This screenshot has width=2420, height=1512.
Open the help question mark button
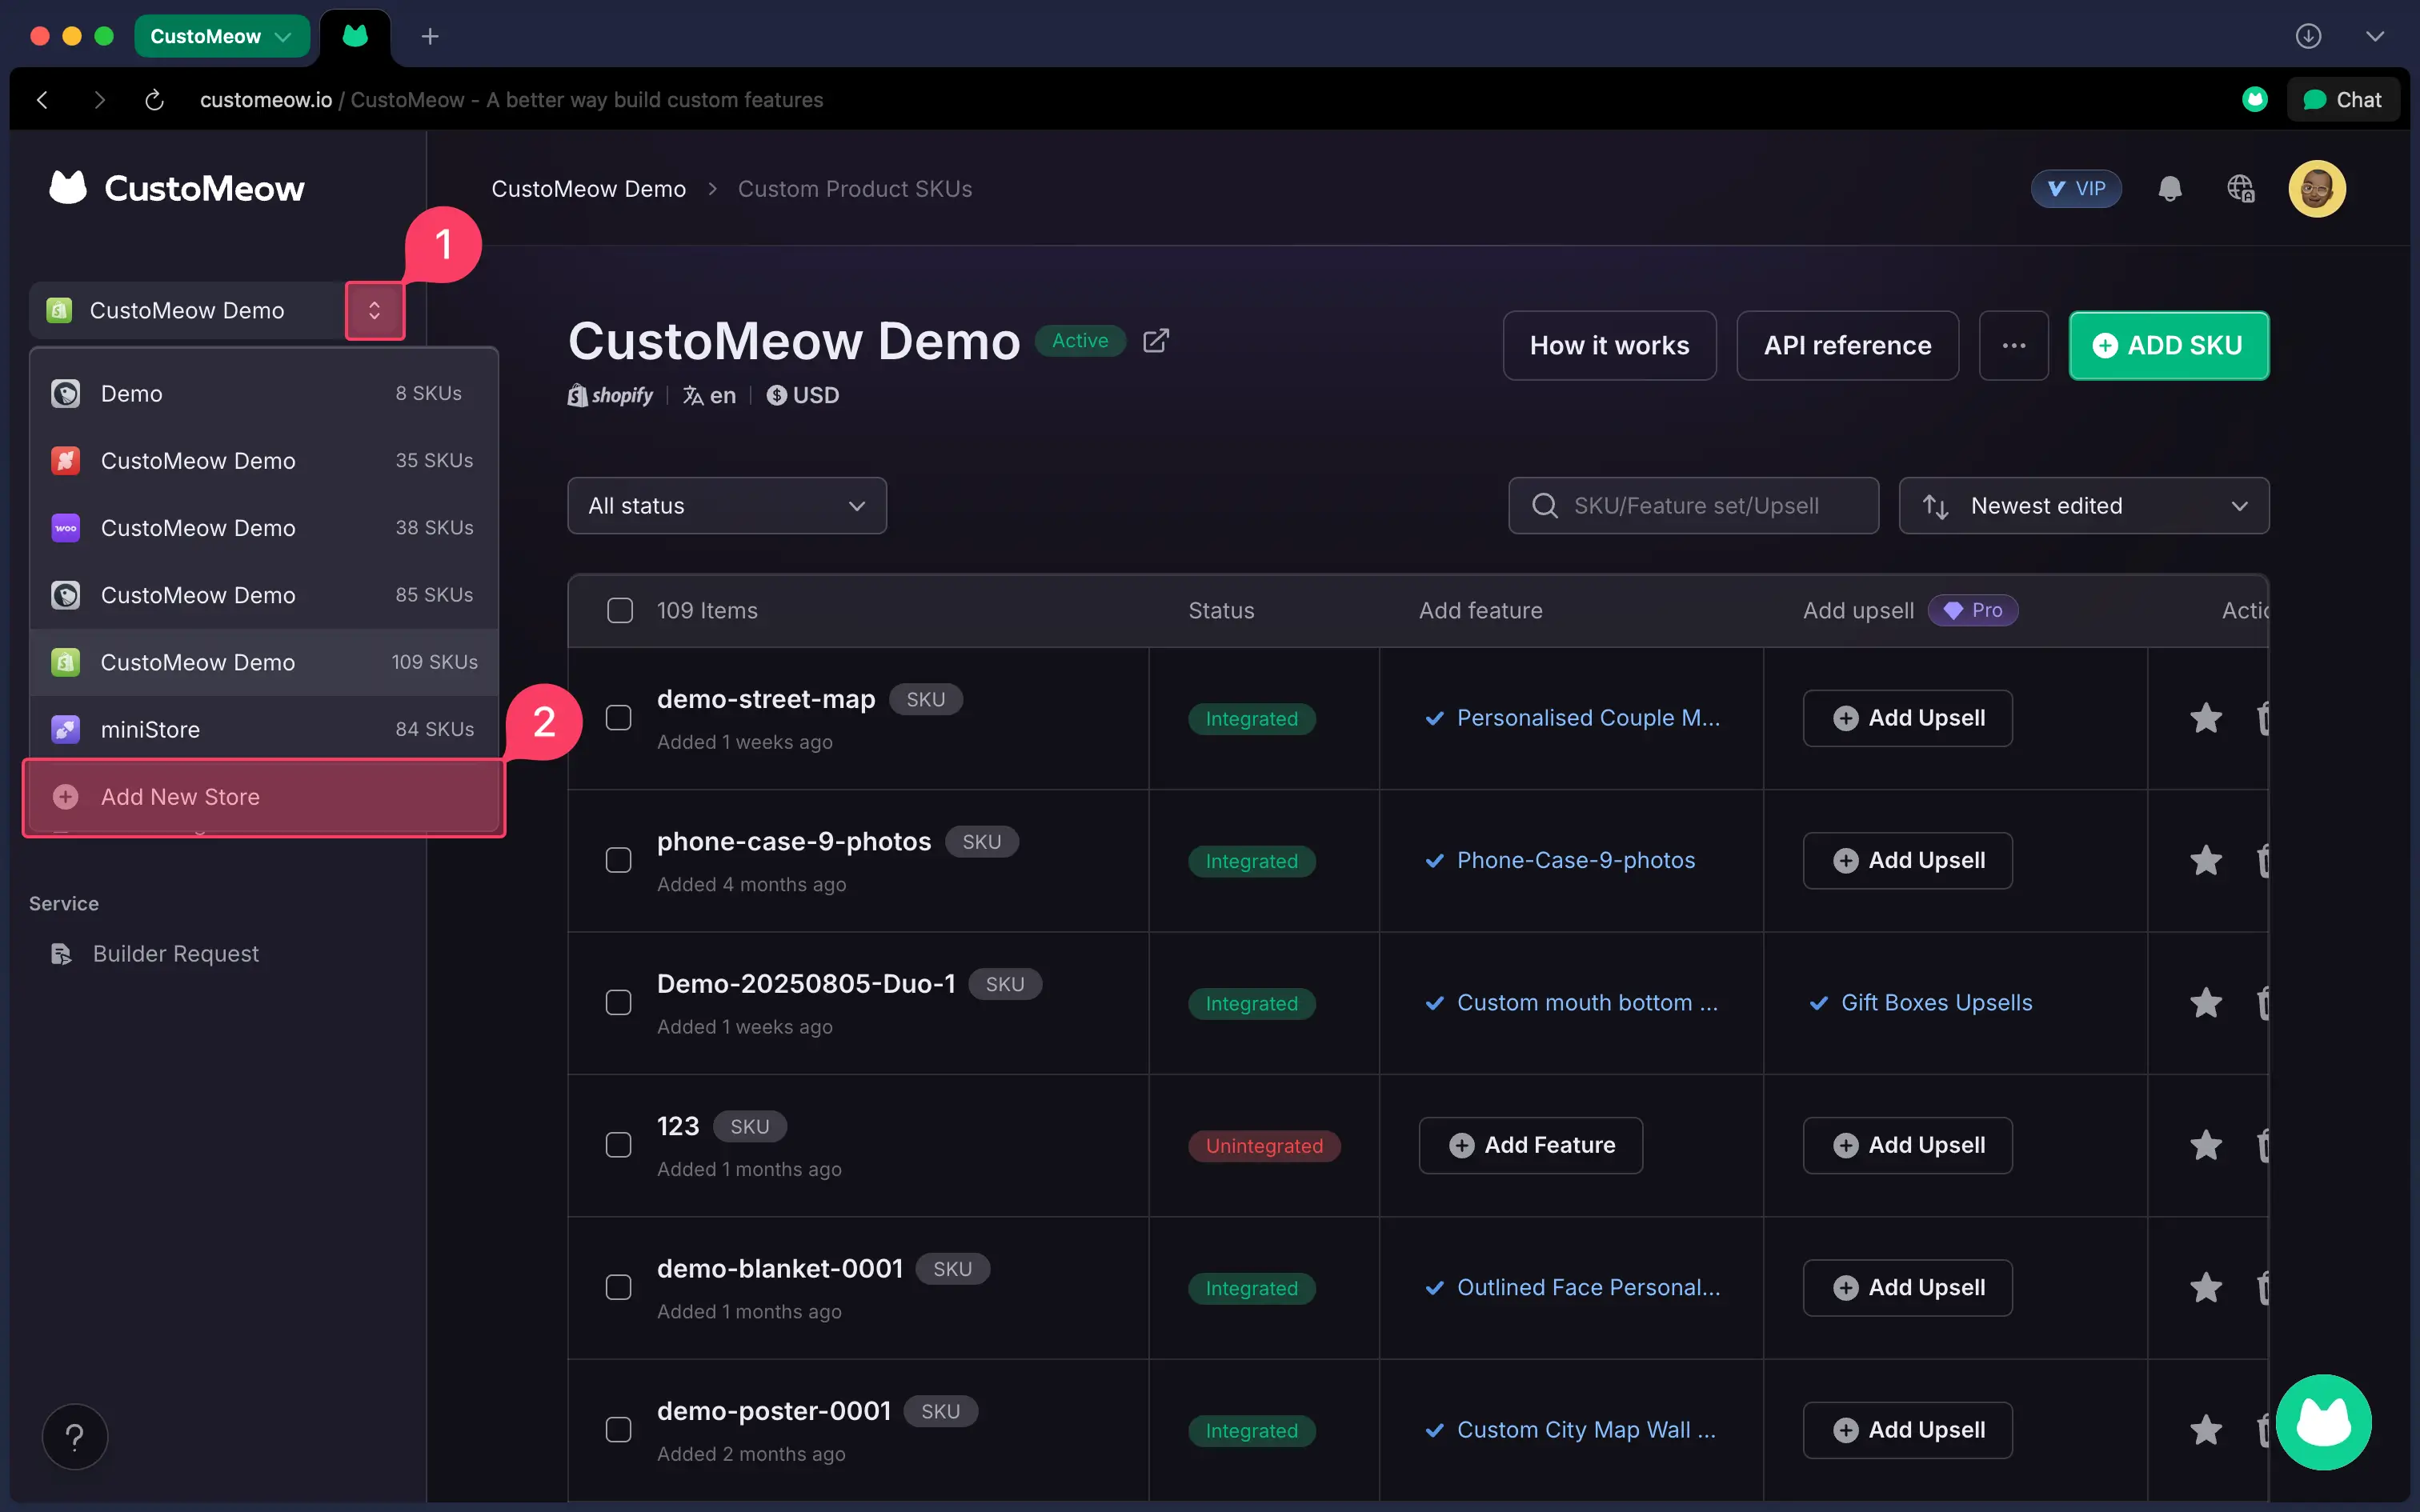(74, 1437)
